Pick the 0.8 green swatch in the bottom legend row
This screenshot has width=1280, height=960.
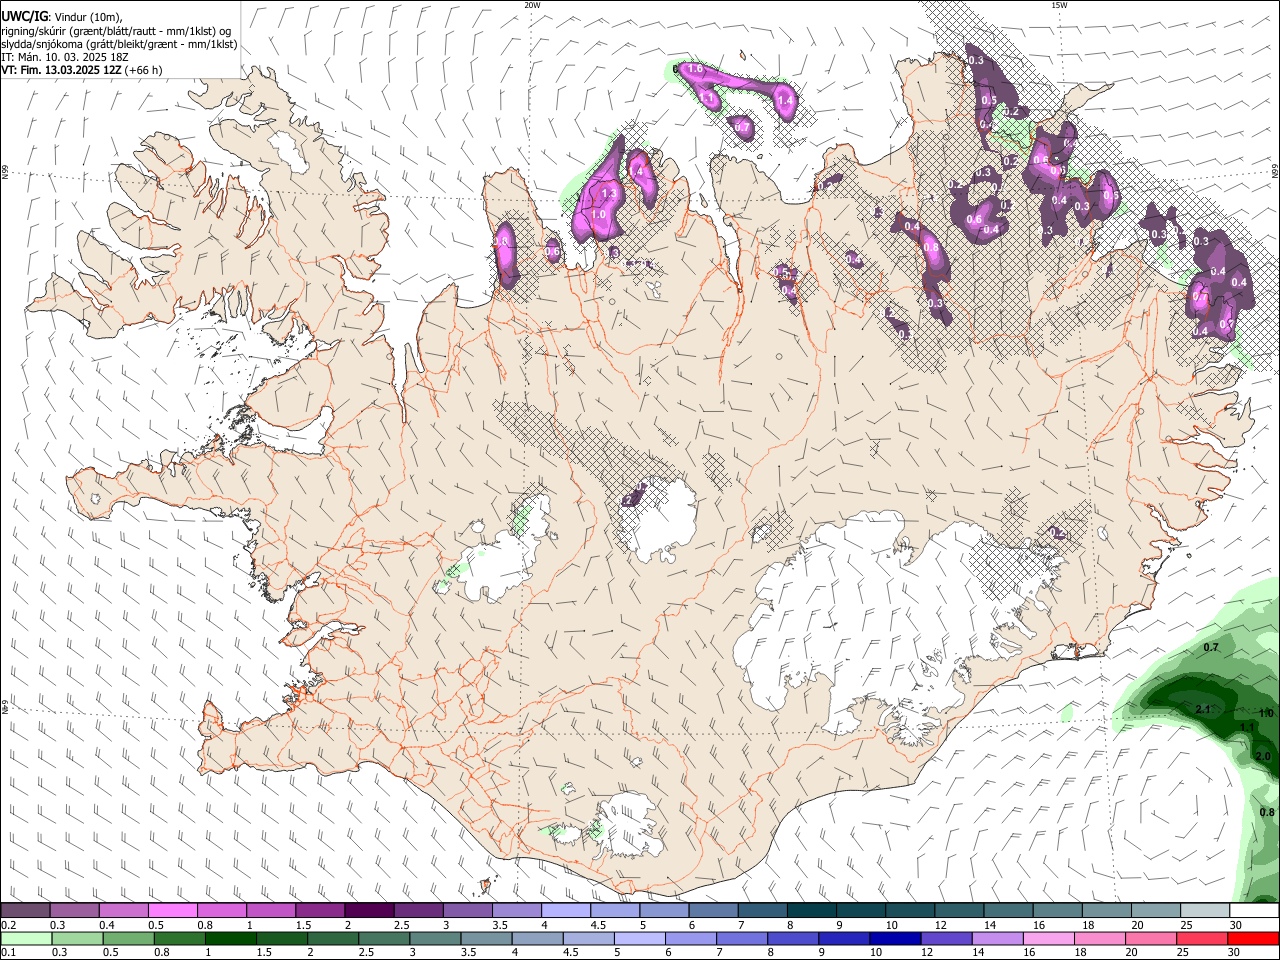click(179, 939)
